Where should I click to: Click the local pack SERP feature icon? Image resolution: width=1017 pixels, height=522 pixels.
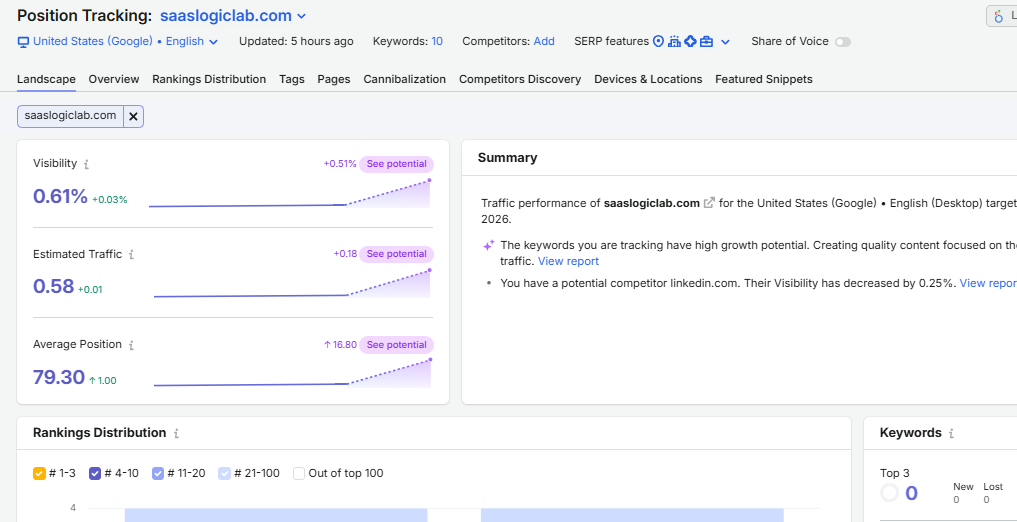658,42
